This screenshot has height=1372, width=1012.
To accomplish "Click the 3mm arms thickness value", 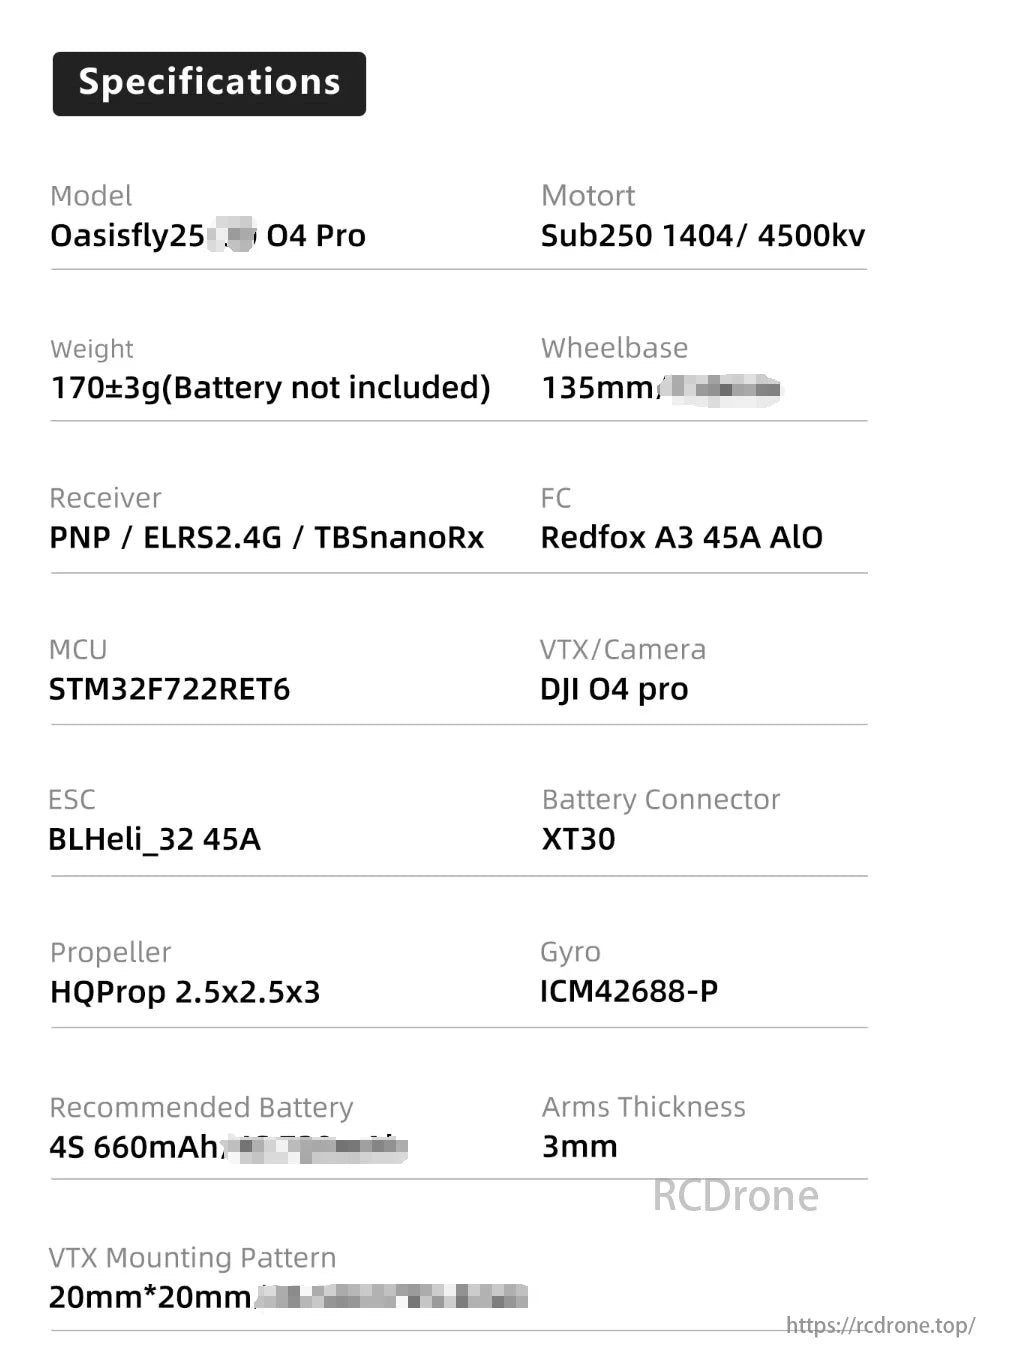I will point(579,1147).
